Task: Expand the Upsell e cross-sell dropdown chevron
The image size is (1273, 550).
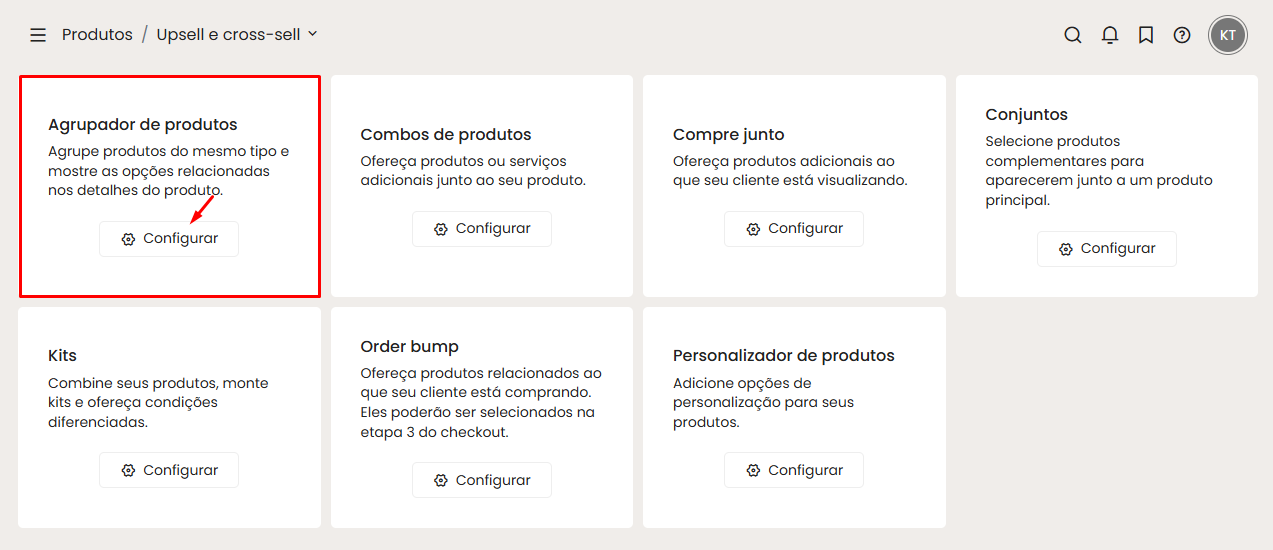Action: 313,34
